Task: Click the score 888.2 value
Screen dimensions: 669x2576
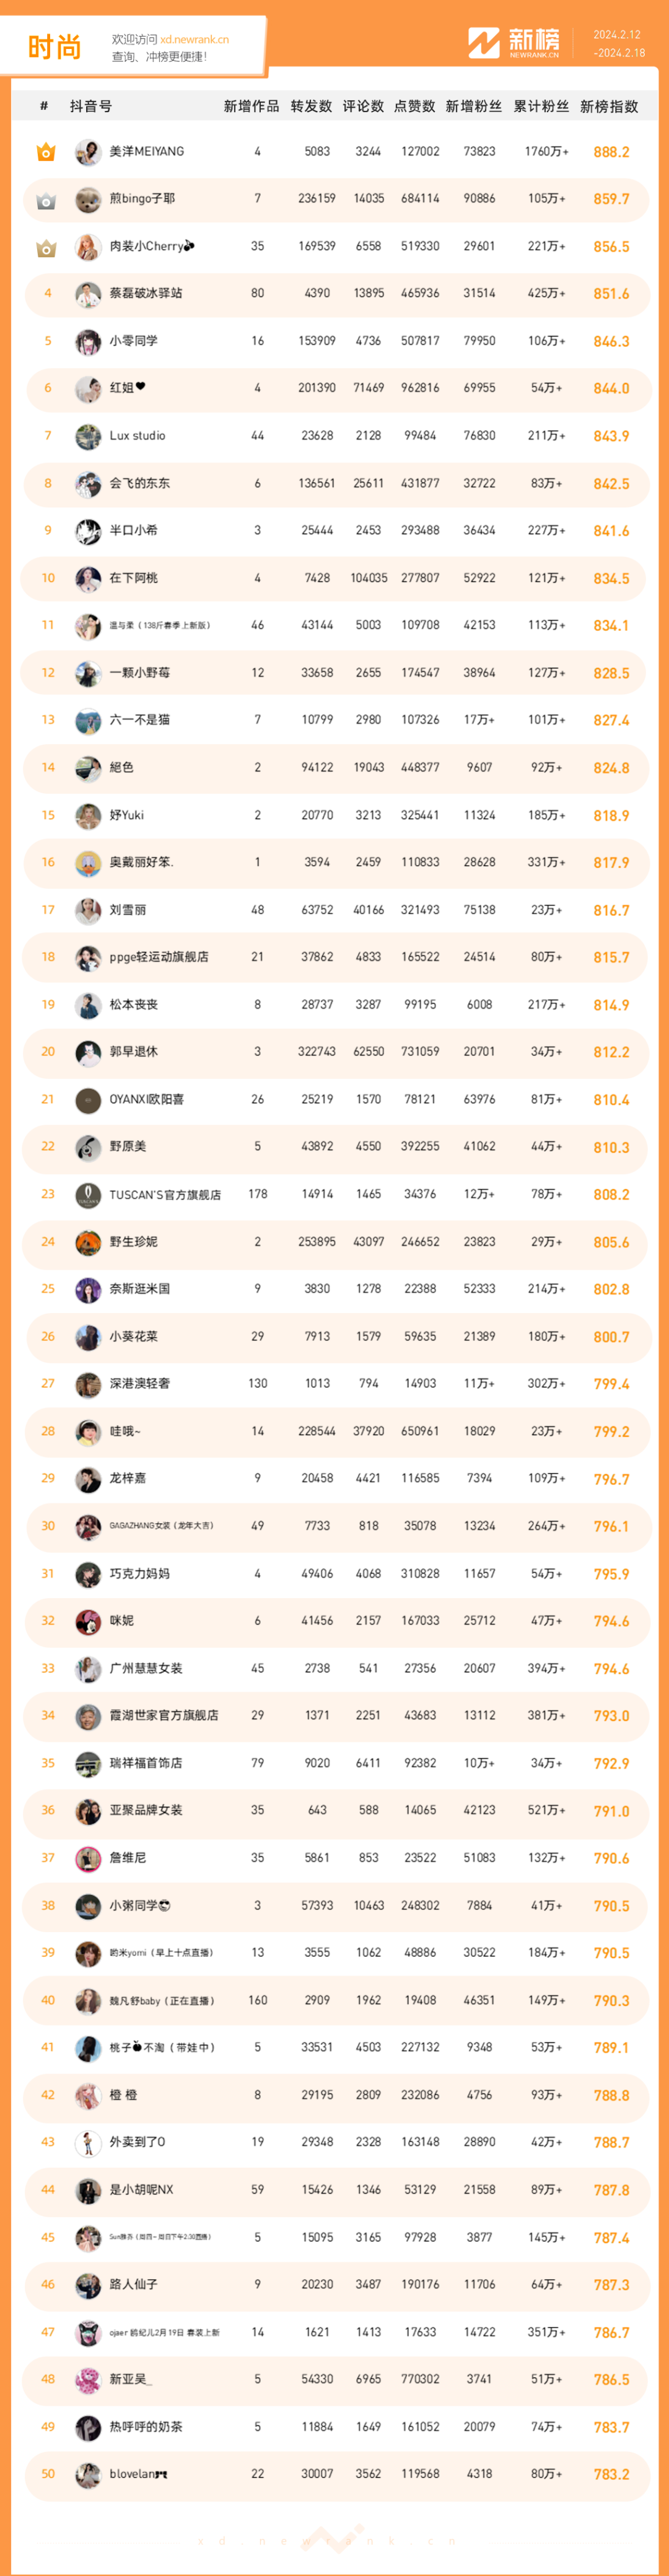Action: click(x=611, y=152)
